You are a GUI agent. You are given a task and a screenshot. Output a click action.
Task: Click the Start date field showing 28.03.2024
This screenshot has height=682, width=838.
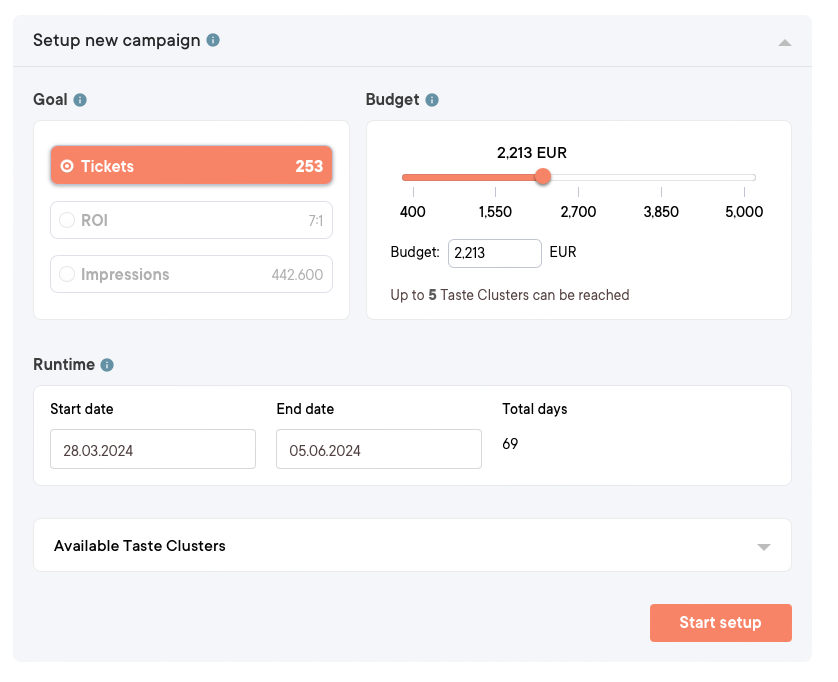coord(152,449)
